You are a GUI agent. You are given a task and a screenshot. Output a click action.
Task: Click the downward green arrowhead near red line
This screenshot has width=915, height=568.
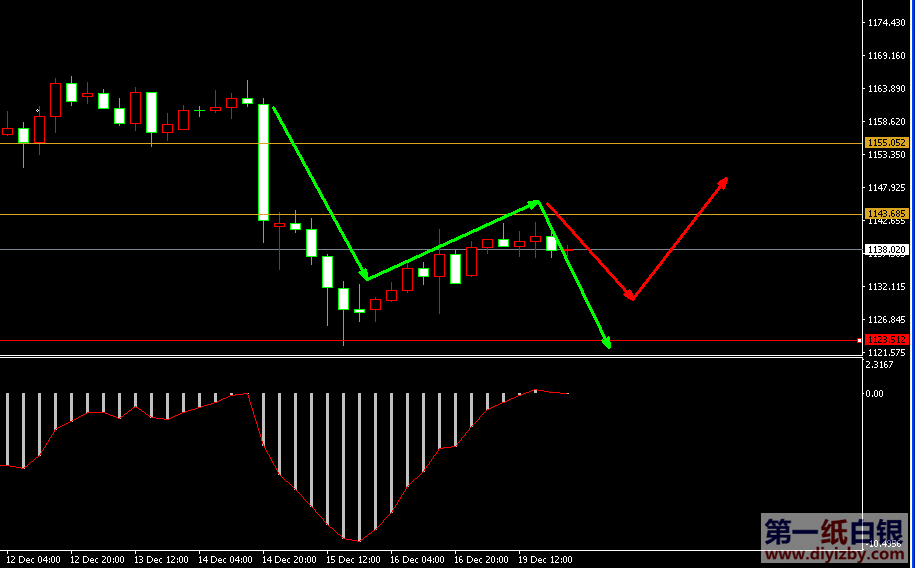(606, 344)
